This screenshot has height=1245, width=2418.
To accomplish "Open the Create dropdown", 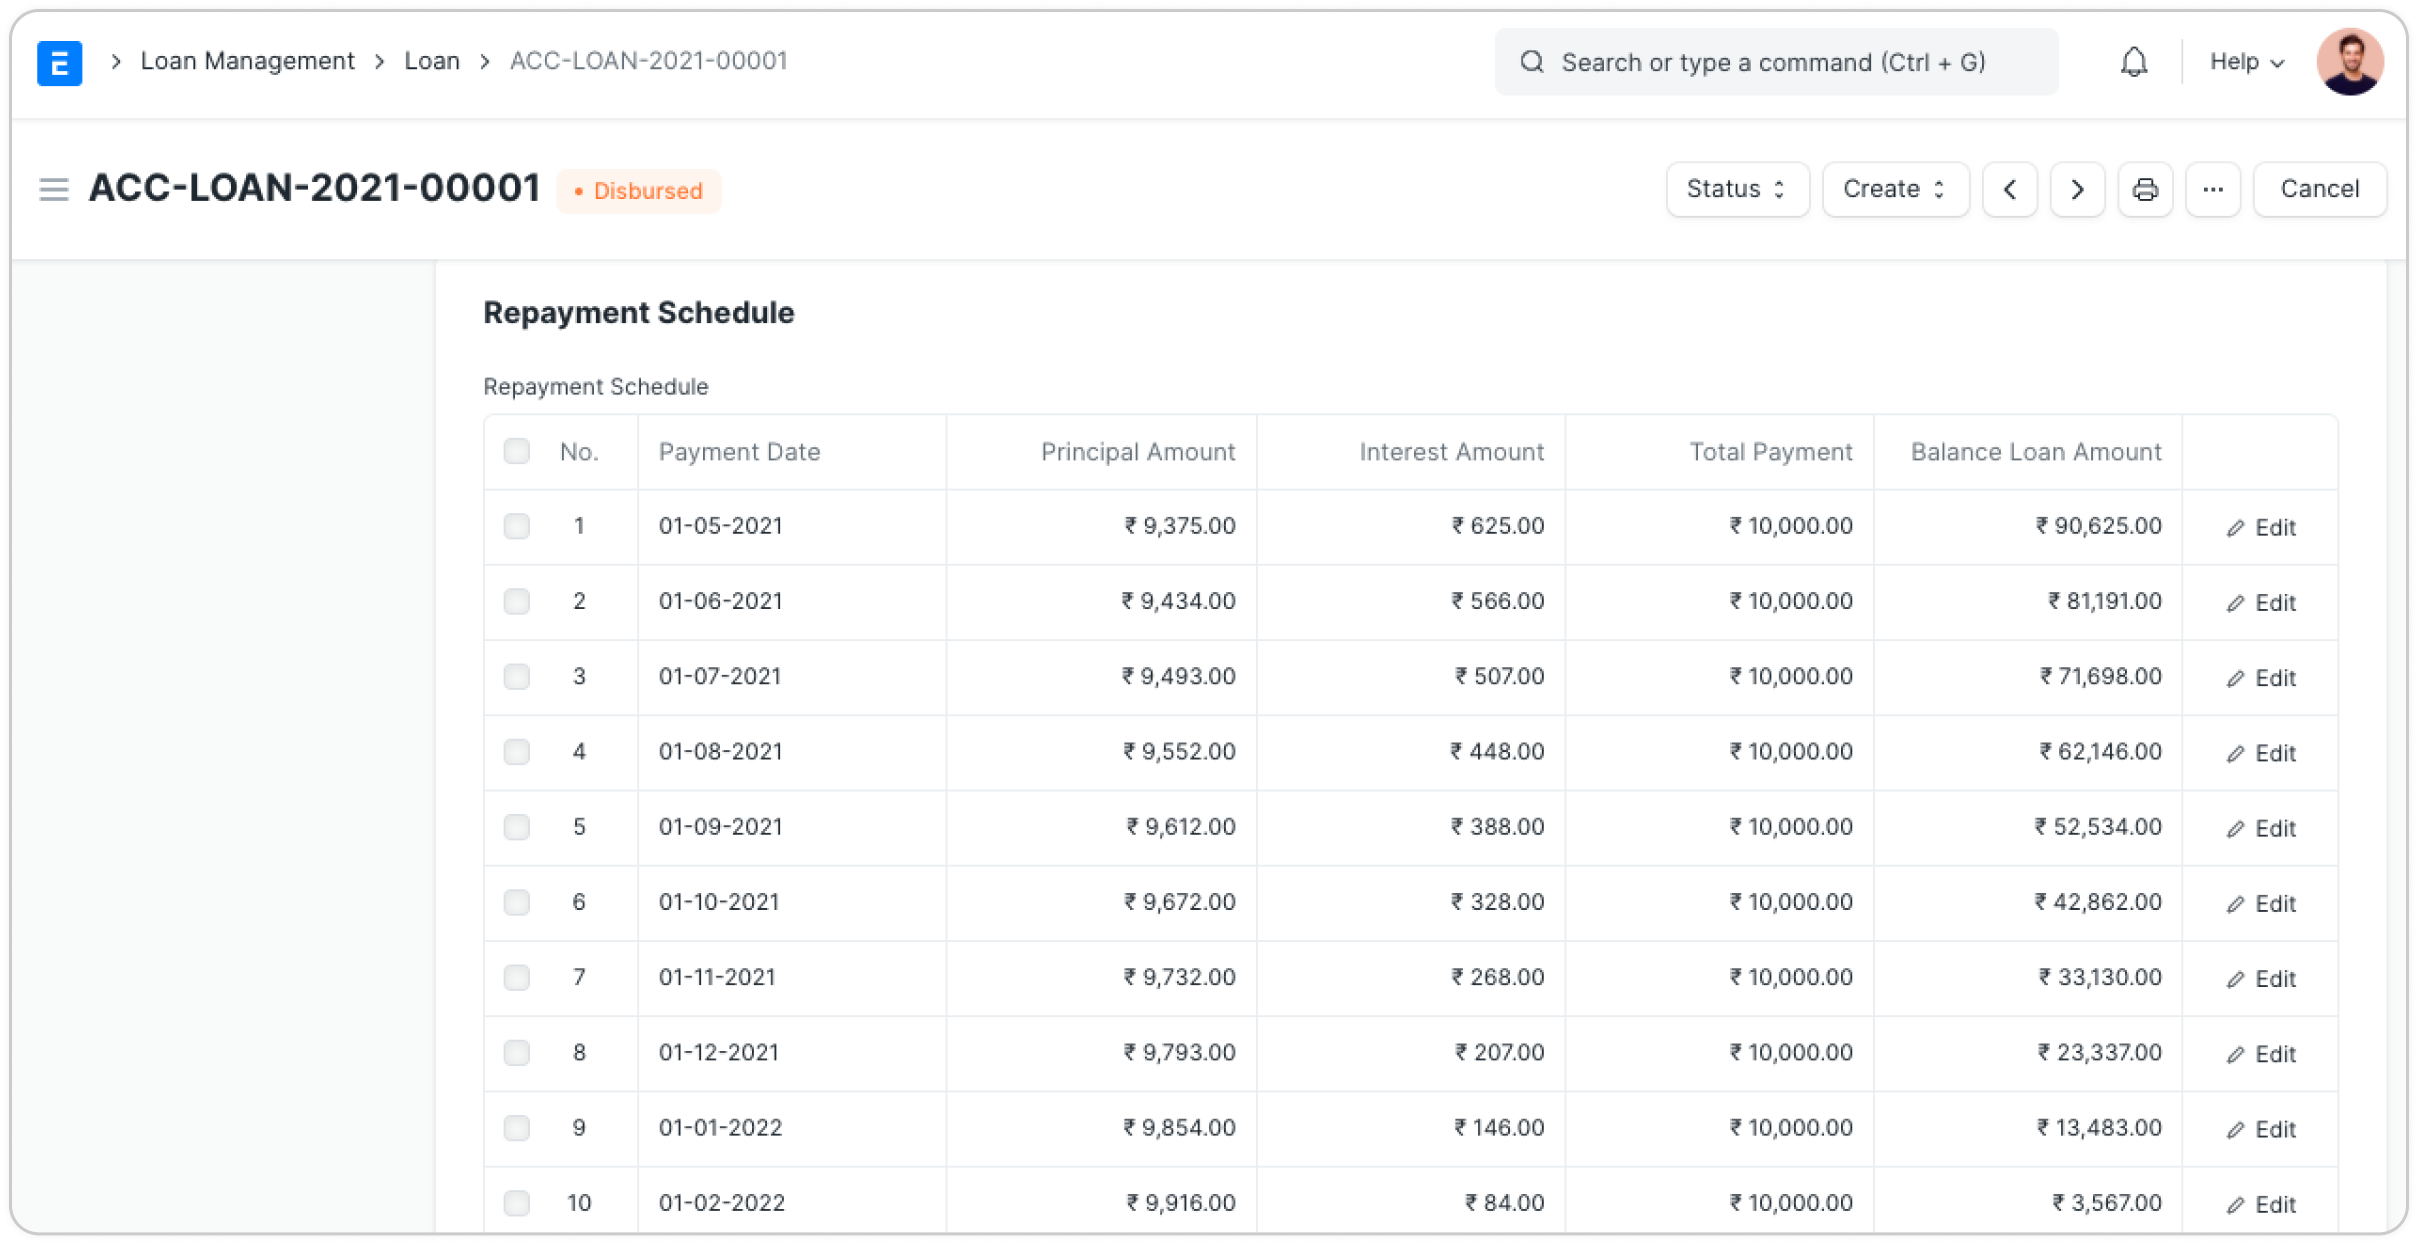I will point(1895,189).
